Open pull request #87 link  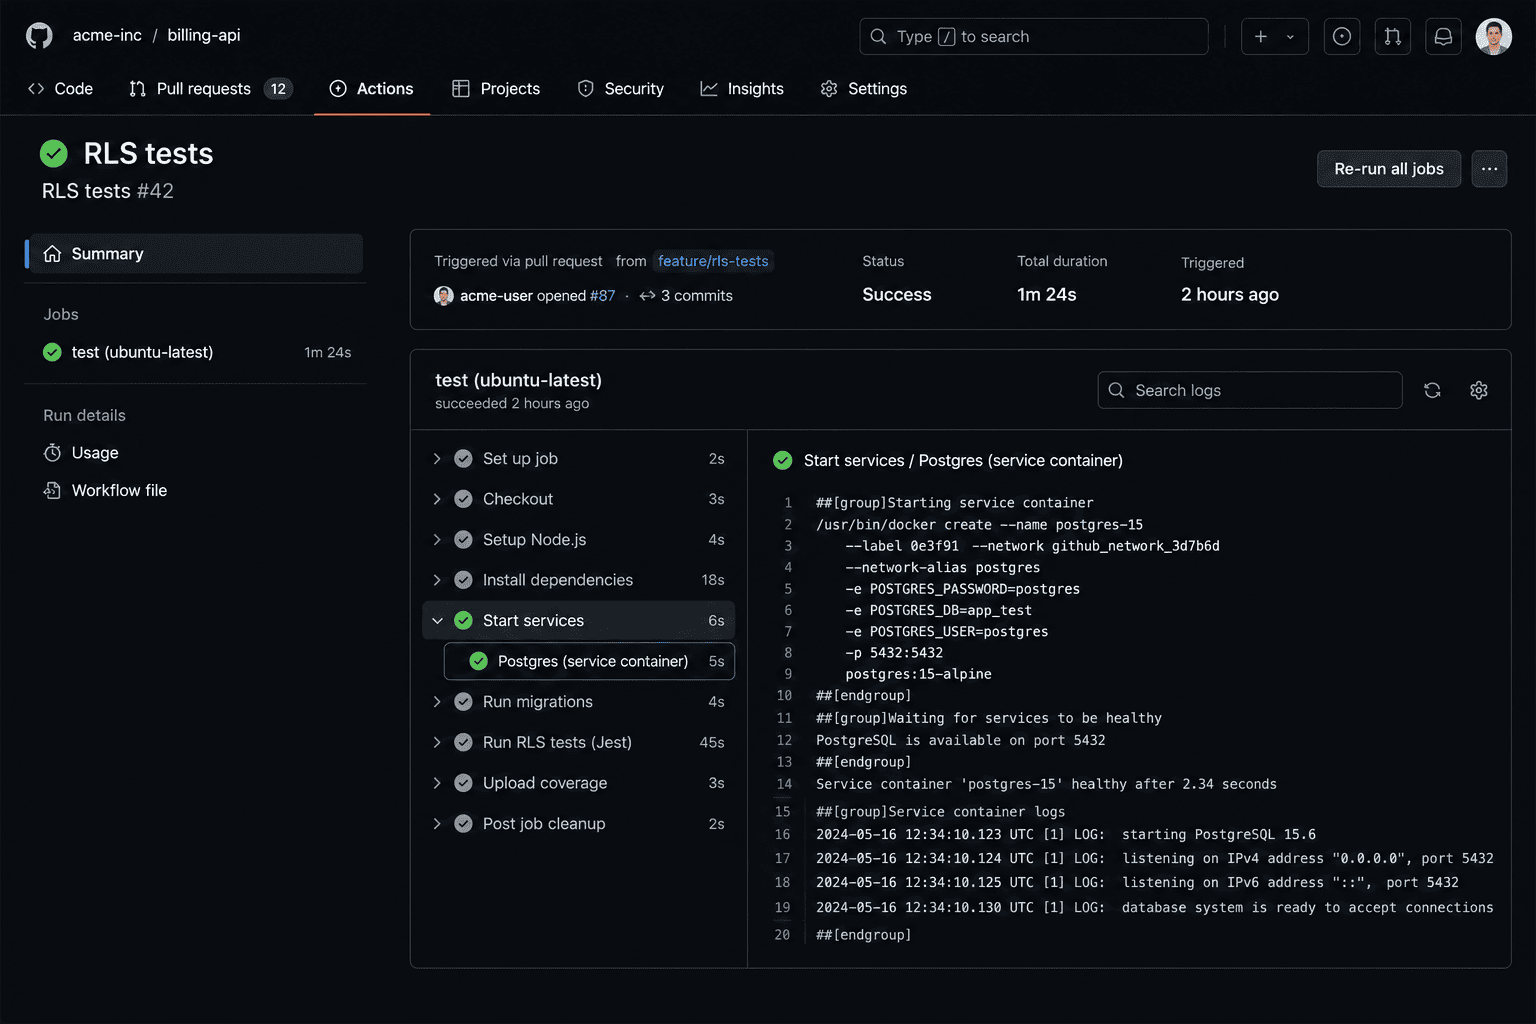point(602,296)
